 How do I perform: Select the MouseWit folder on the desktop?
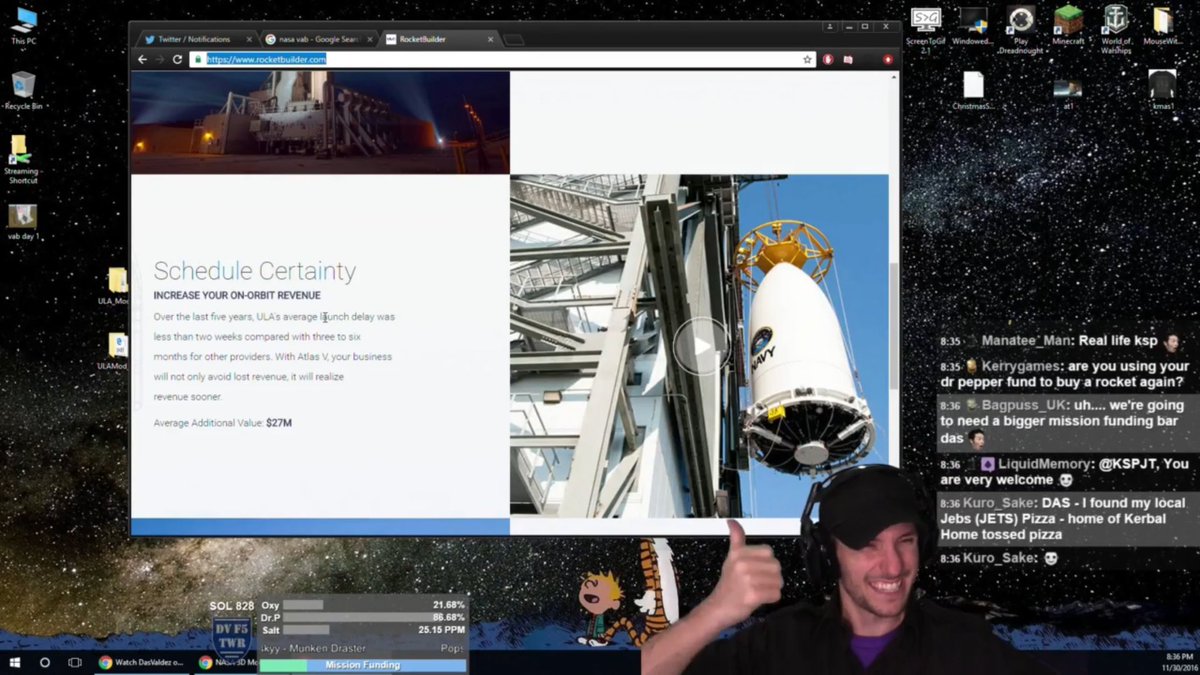click(1162, 26)
